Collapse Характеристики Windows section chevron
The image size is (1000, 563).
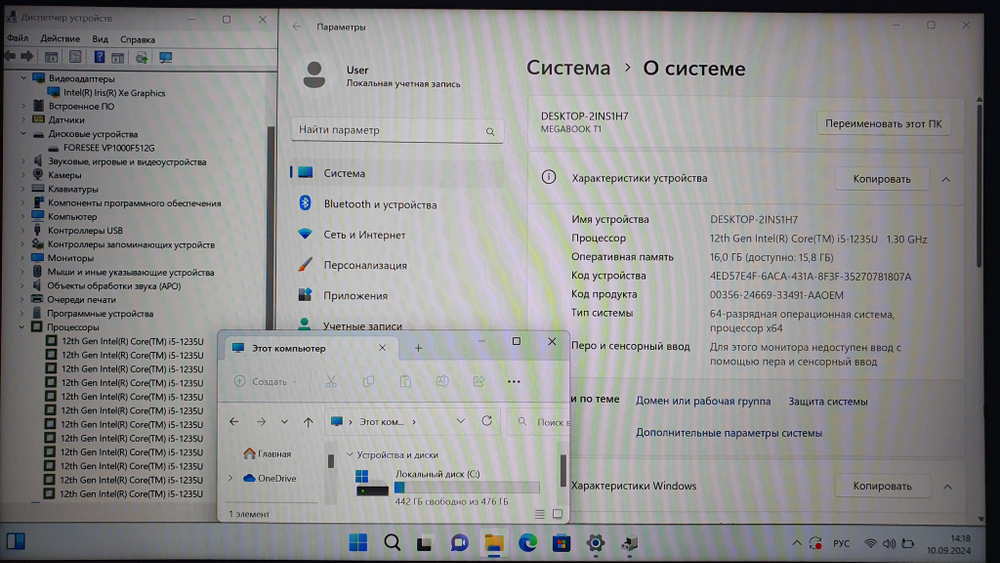click(x=947, y=487)
